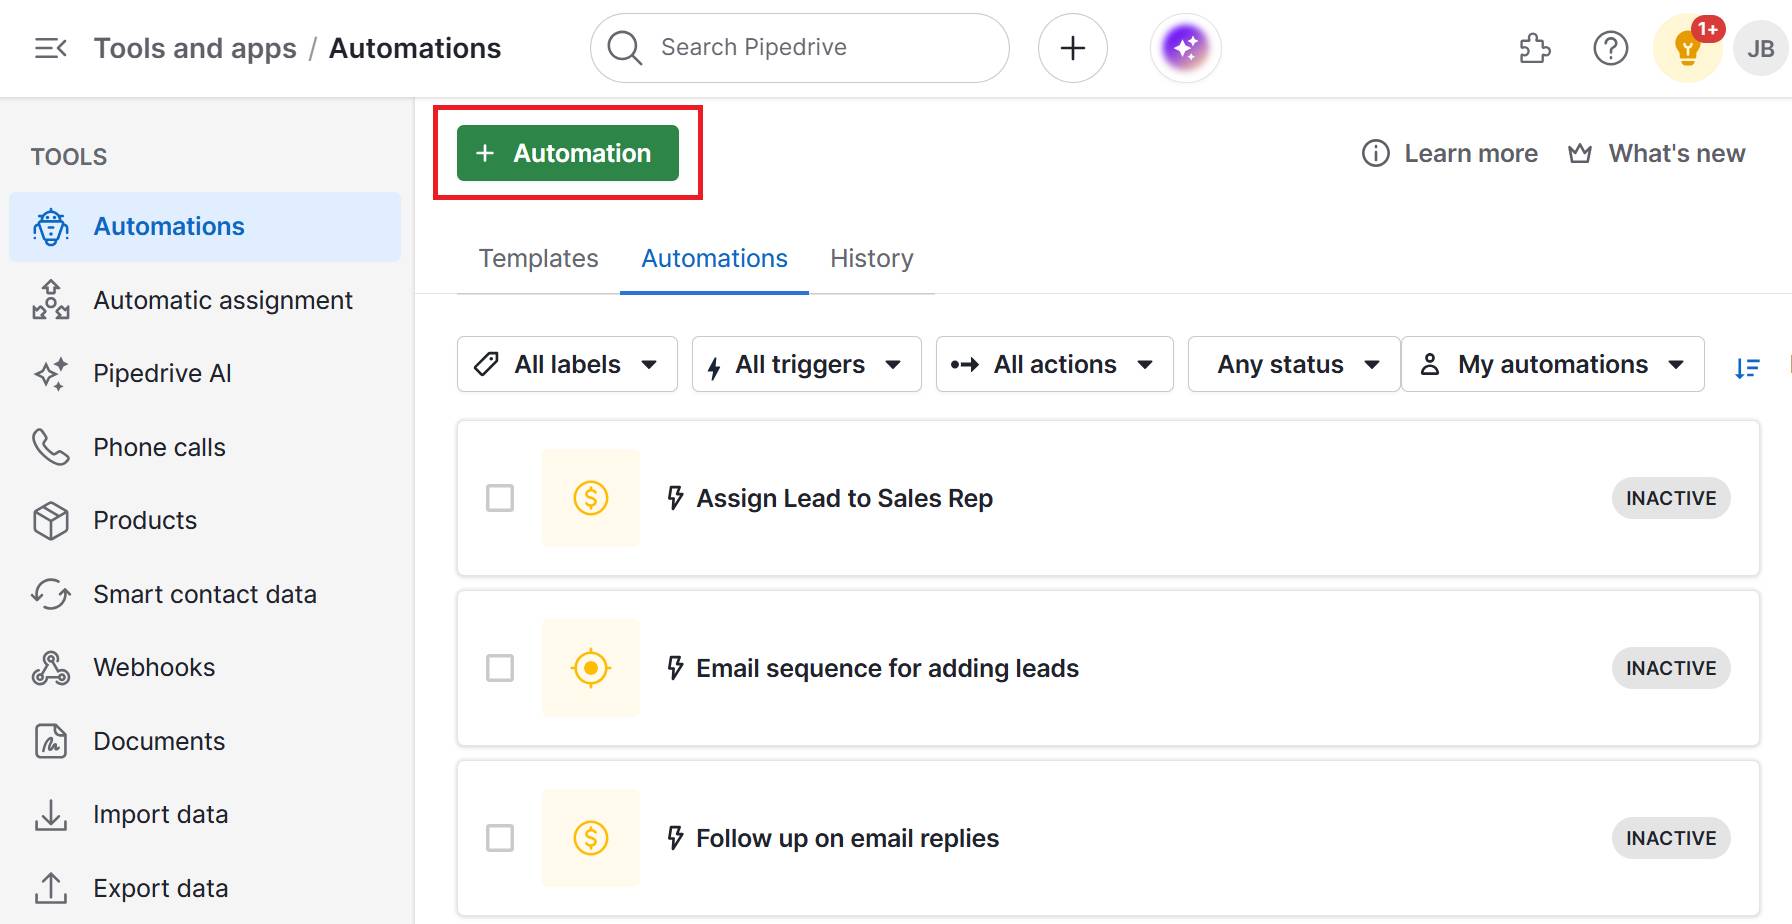Open the All triggers dropdown

click(x=805, y=364)
